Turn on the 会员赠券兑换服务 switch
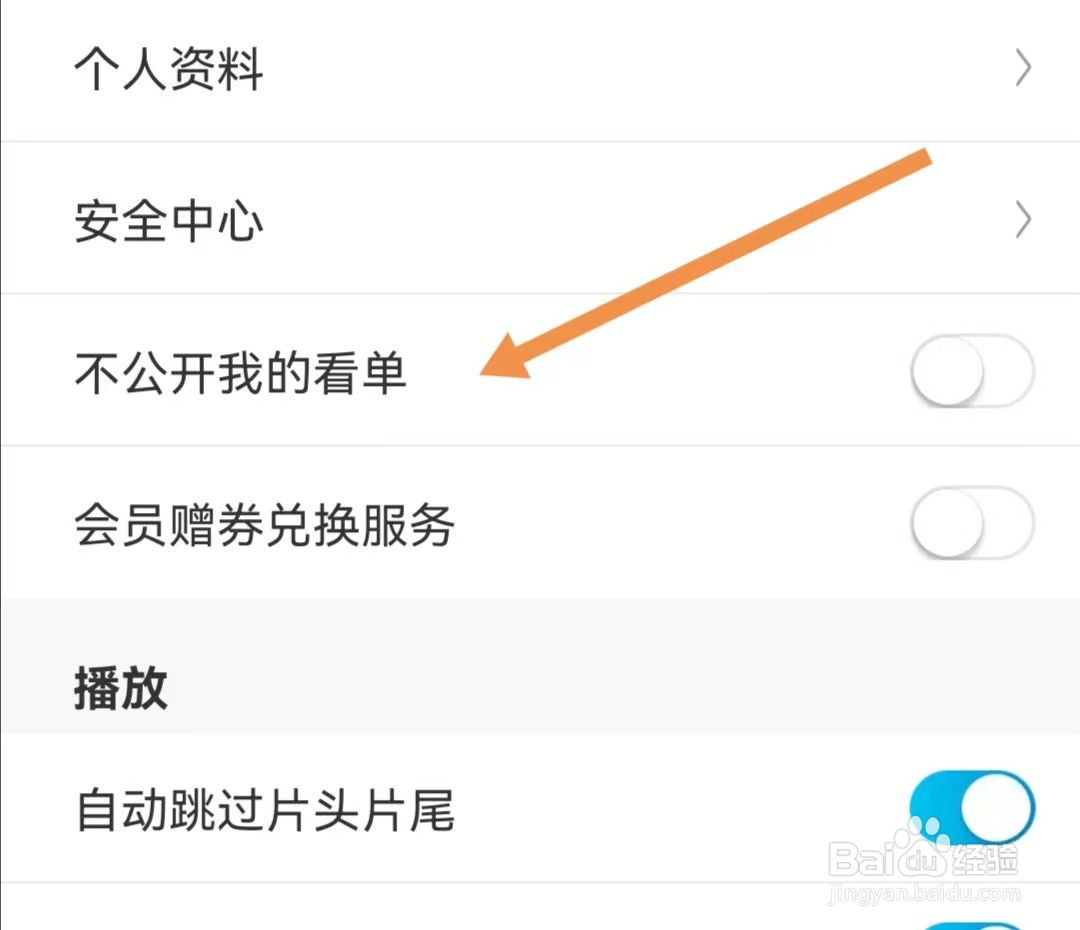This screenshot has height=930, width=1080. (x=971, y=523)
